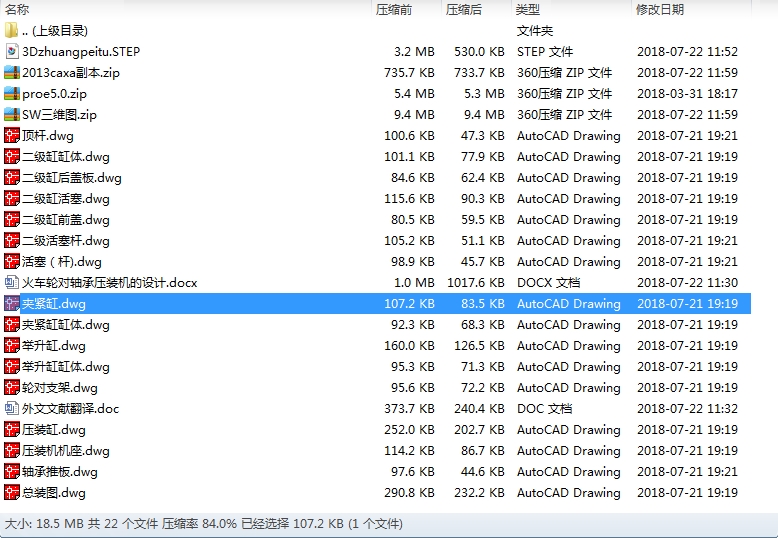Click the 火车轮对轴承压装机的设计.docx document icon
Image resolution: width=778 pixels, height=538 pixels.
point(11,282)
